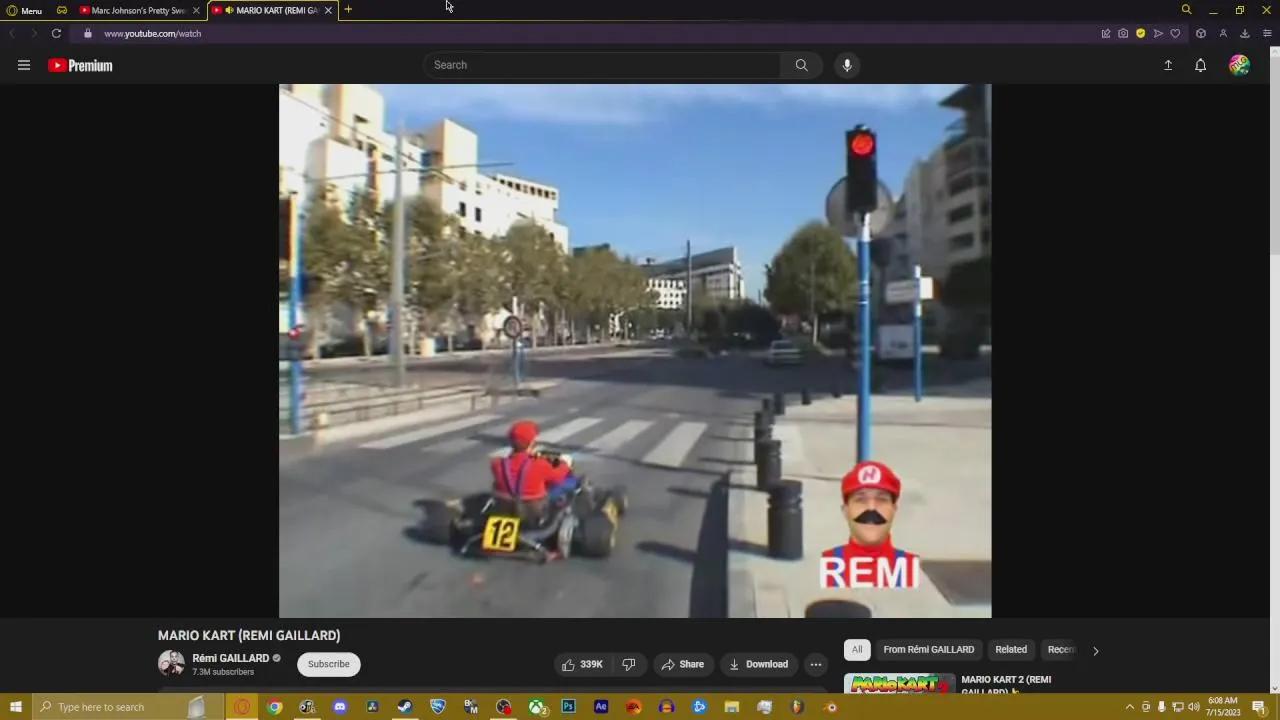Open After Effects from the taskbar
This screenshot has height=720, width=1280.
click(601, 707)
